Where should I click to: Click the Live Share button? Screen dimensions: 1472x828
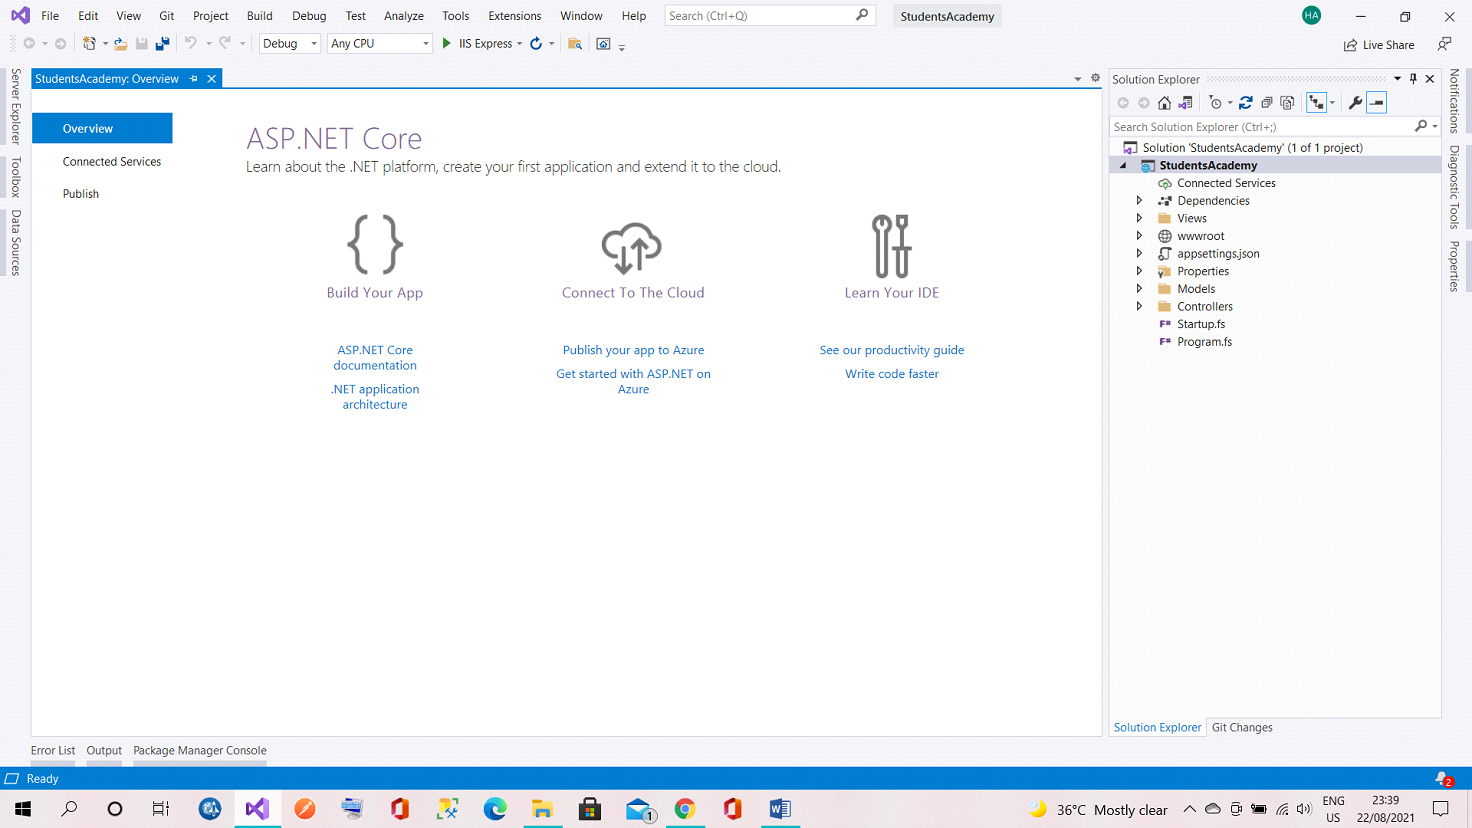pyautogui.click(x=1379, y=45)
